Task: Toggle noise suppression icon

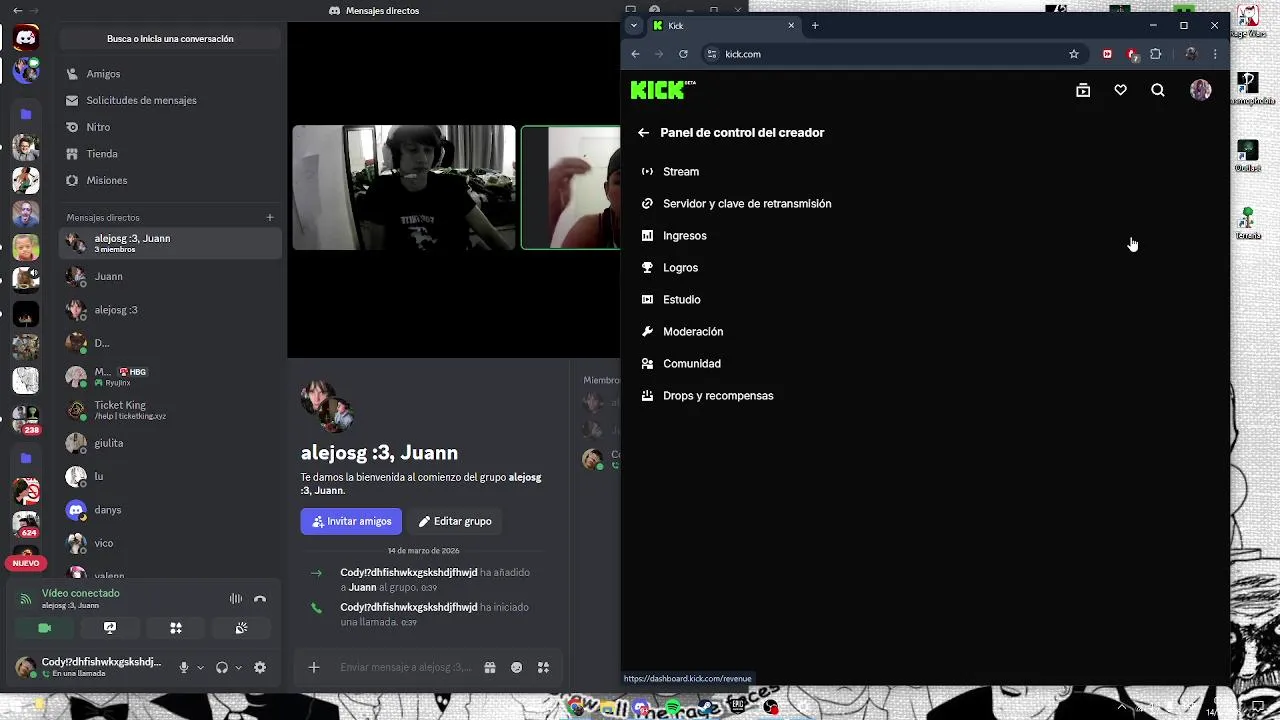Action: pos(236,599)
